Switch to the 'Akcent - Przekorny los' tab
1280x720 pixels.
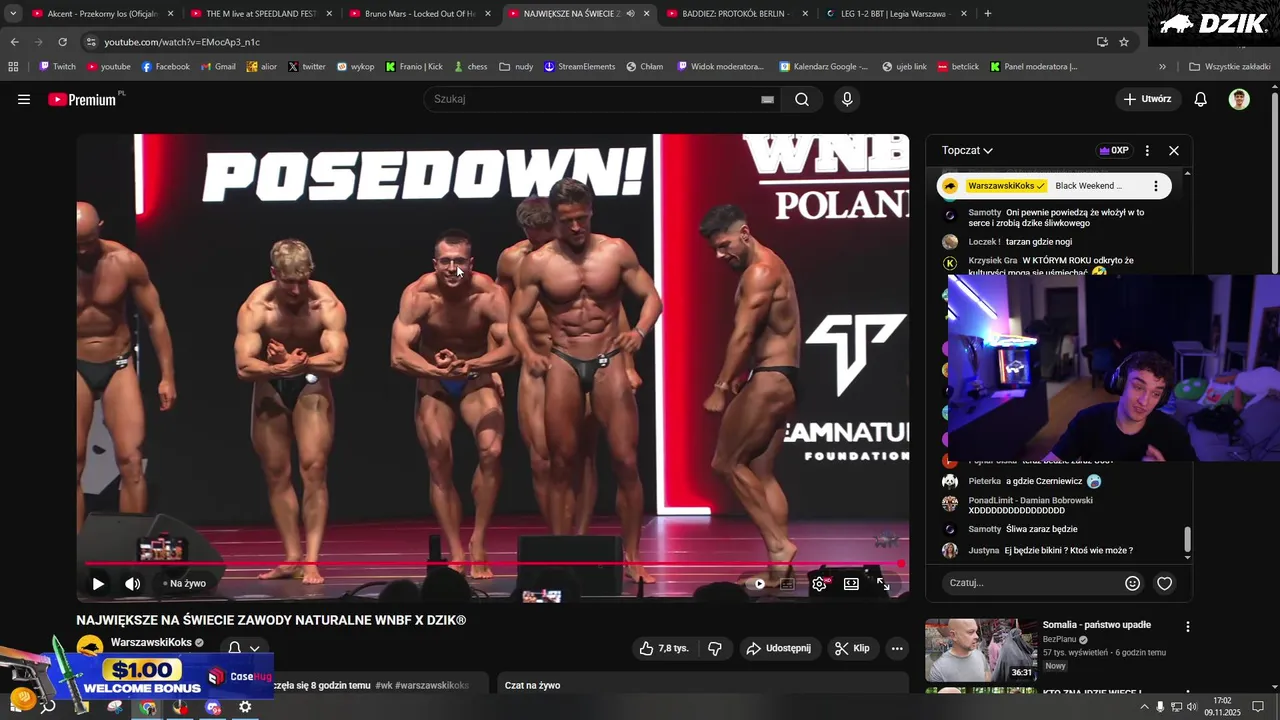(103, 14)
